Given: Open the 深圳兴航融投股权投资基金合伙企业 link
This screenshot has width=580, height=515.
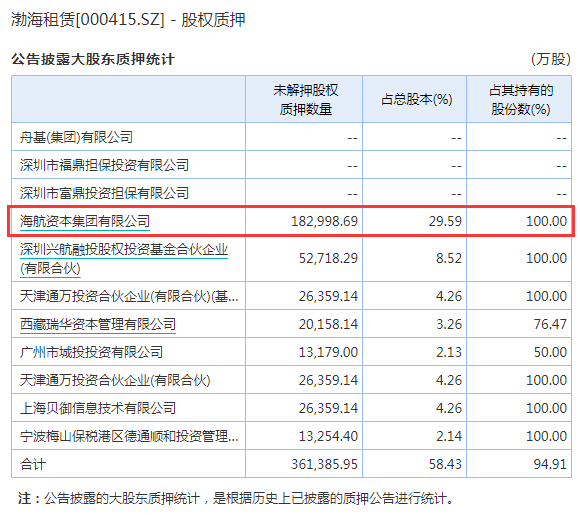Looking at the screenshot, I should (124, 259).
